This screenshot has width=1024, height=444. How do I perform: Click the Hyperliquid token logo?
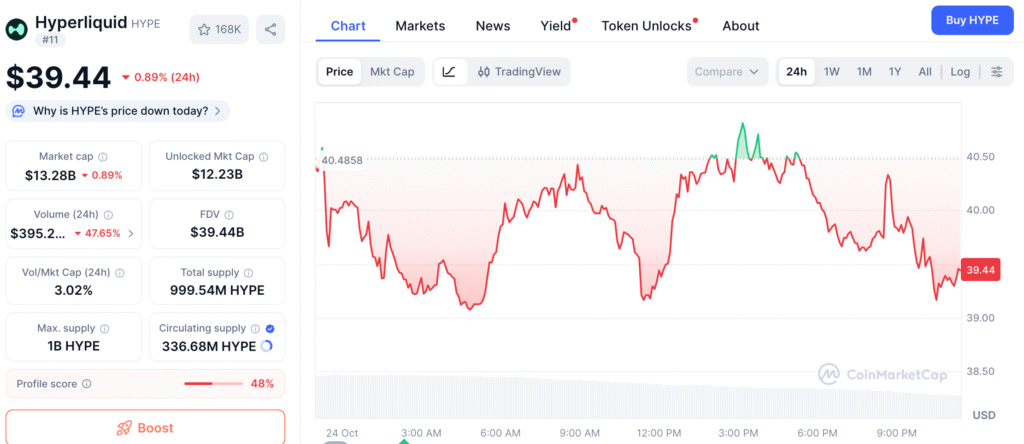point(16,28)
